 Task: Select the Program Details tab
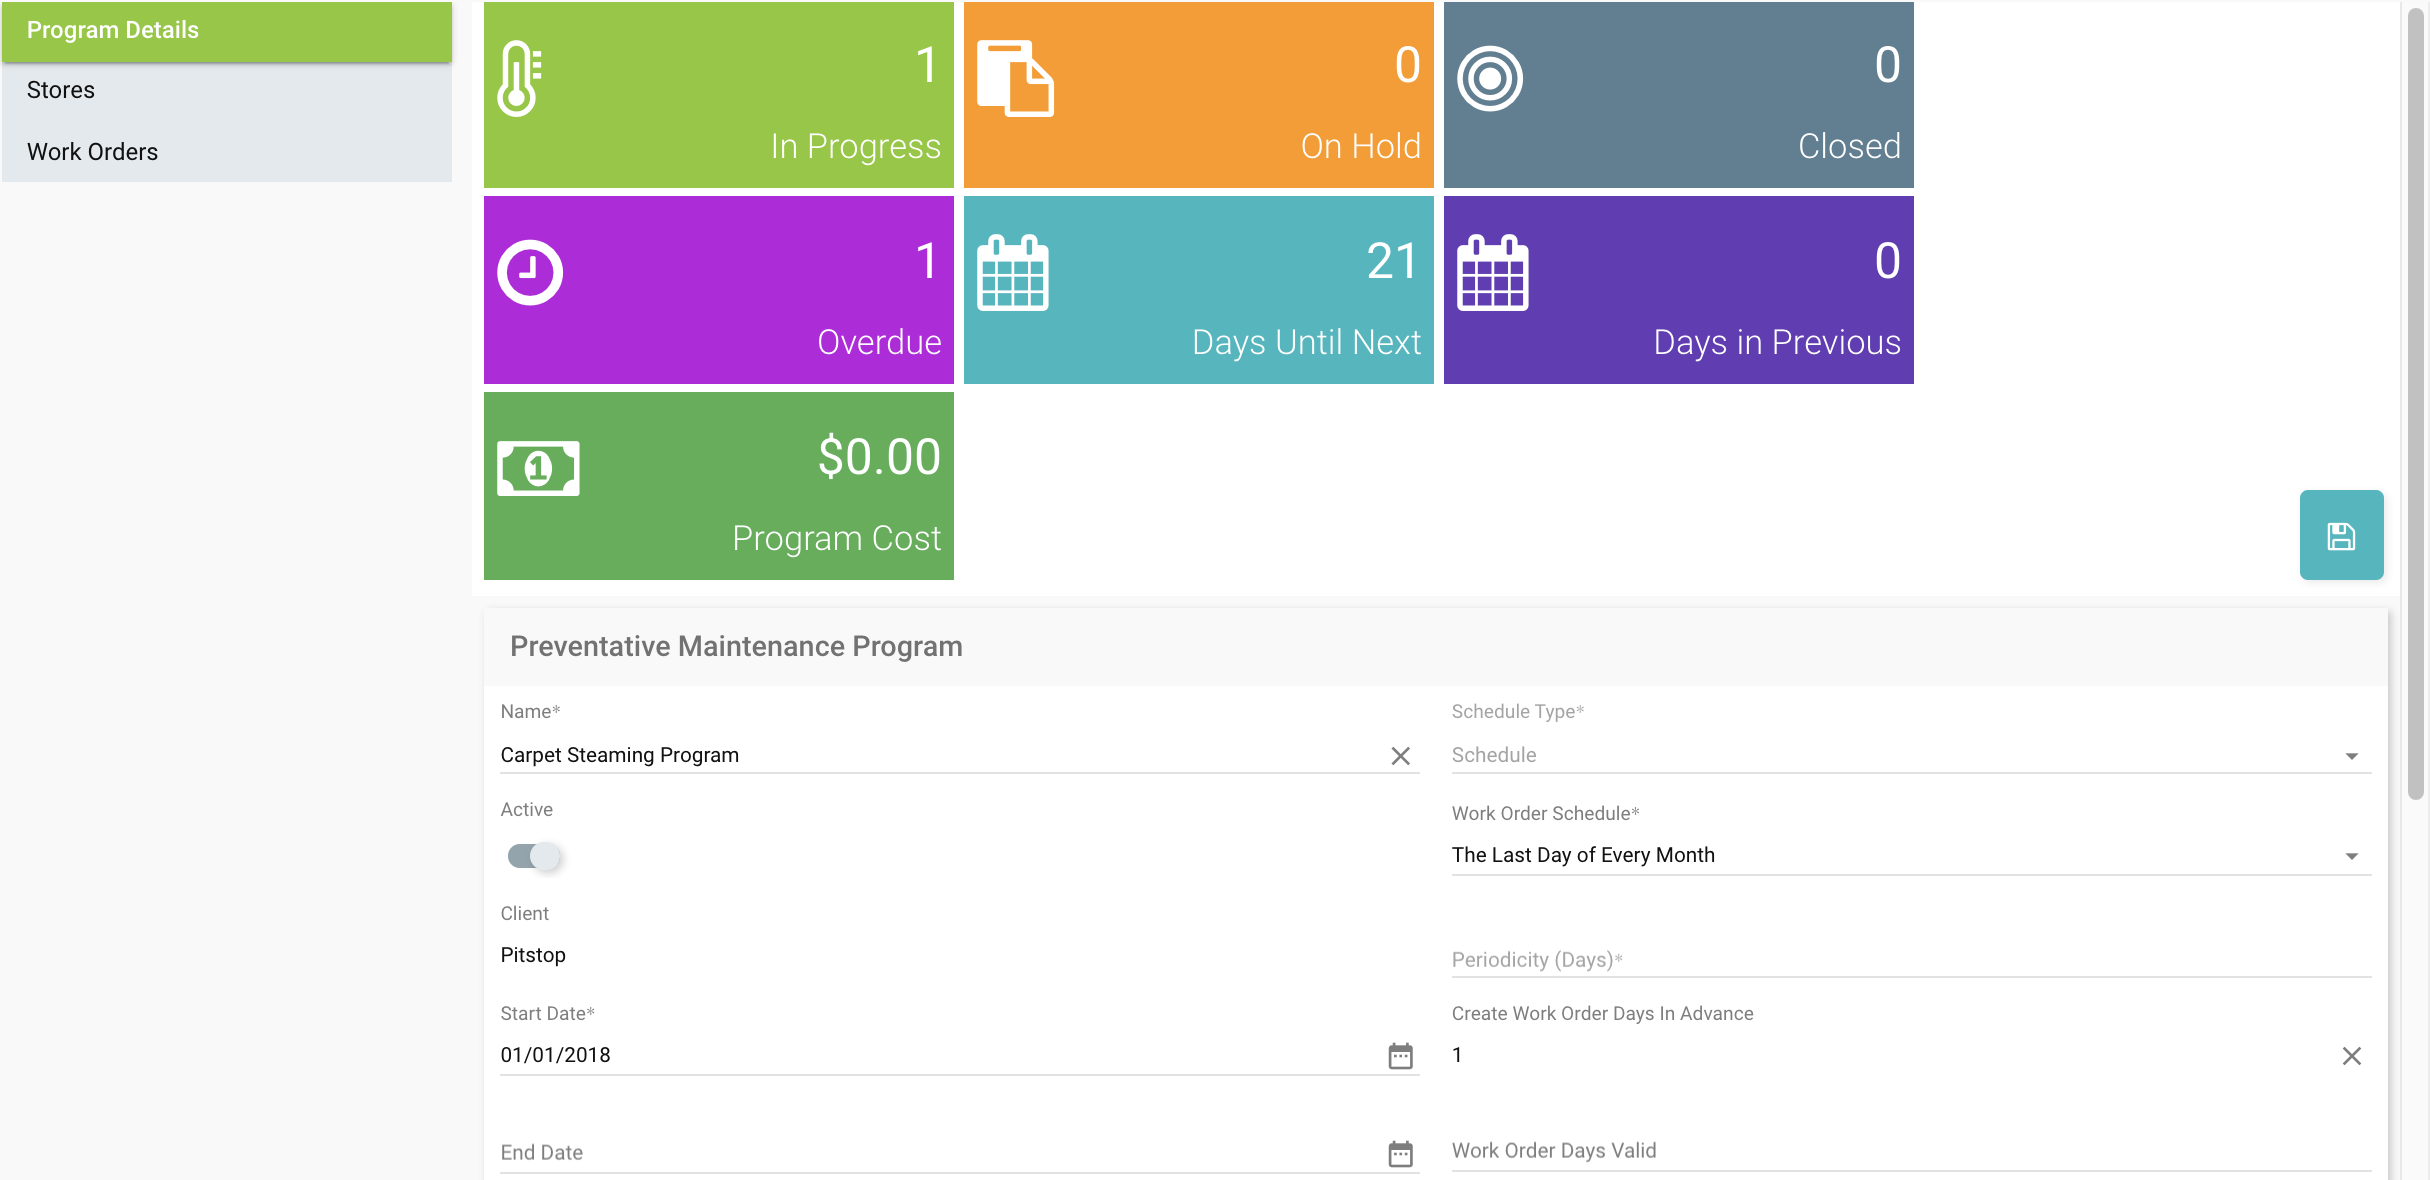(227, 31)
